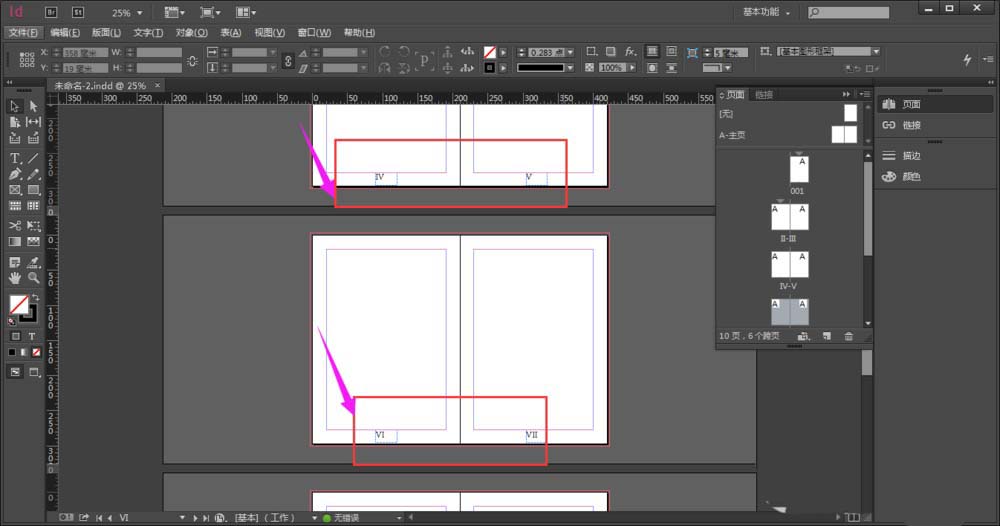The width and height of the screenshot is (1000, 526).
Task: Select the Rectangle Frame tool
Action: 15,190
